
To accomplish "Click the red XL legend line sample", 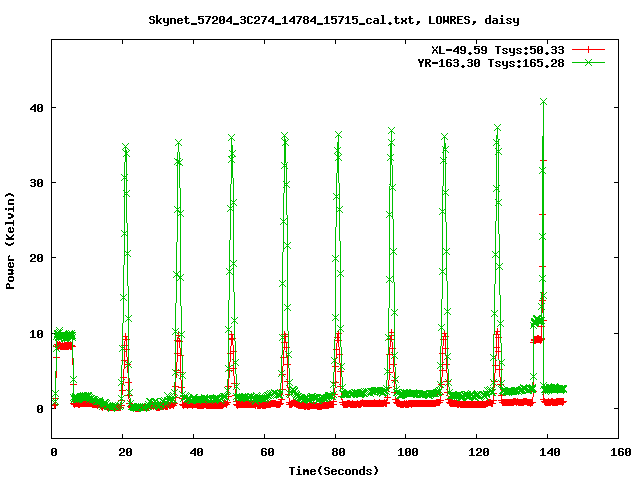I will (x=588, y=50).
